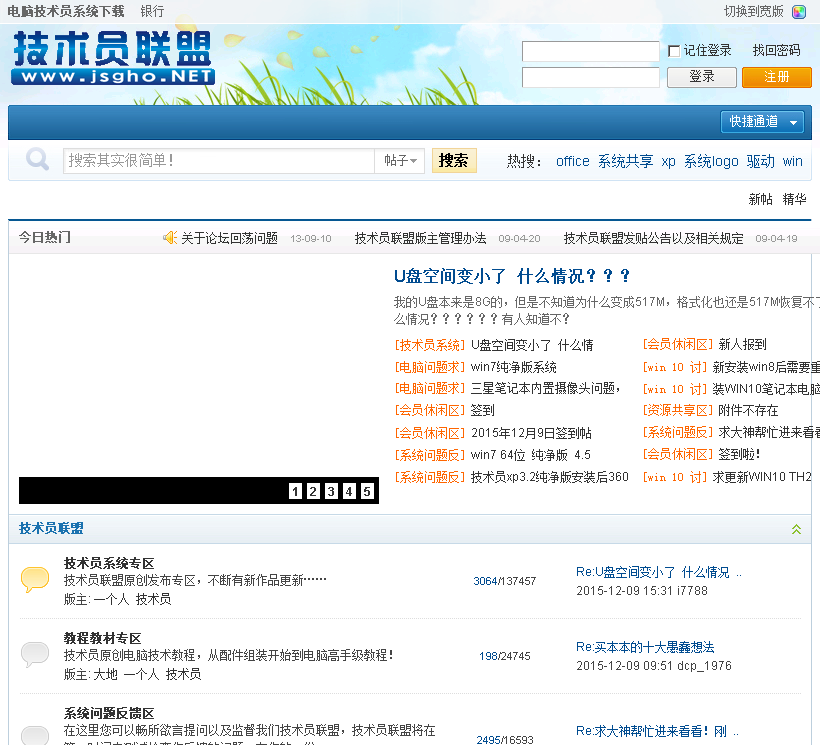This screenshot has width=820, height=745.
Task: Open the 系统问题反馈区 forum
Action: tap(109, 713)
